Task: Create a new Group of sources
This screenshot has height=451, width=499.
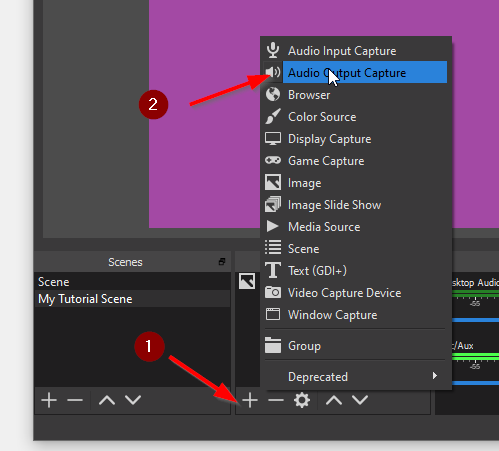Action: [x=356, y=346]
